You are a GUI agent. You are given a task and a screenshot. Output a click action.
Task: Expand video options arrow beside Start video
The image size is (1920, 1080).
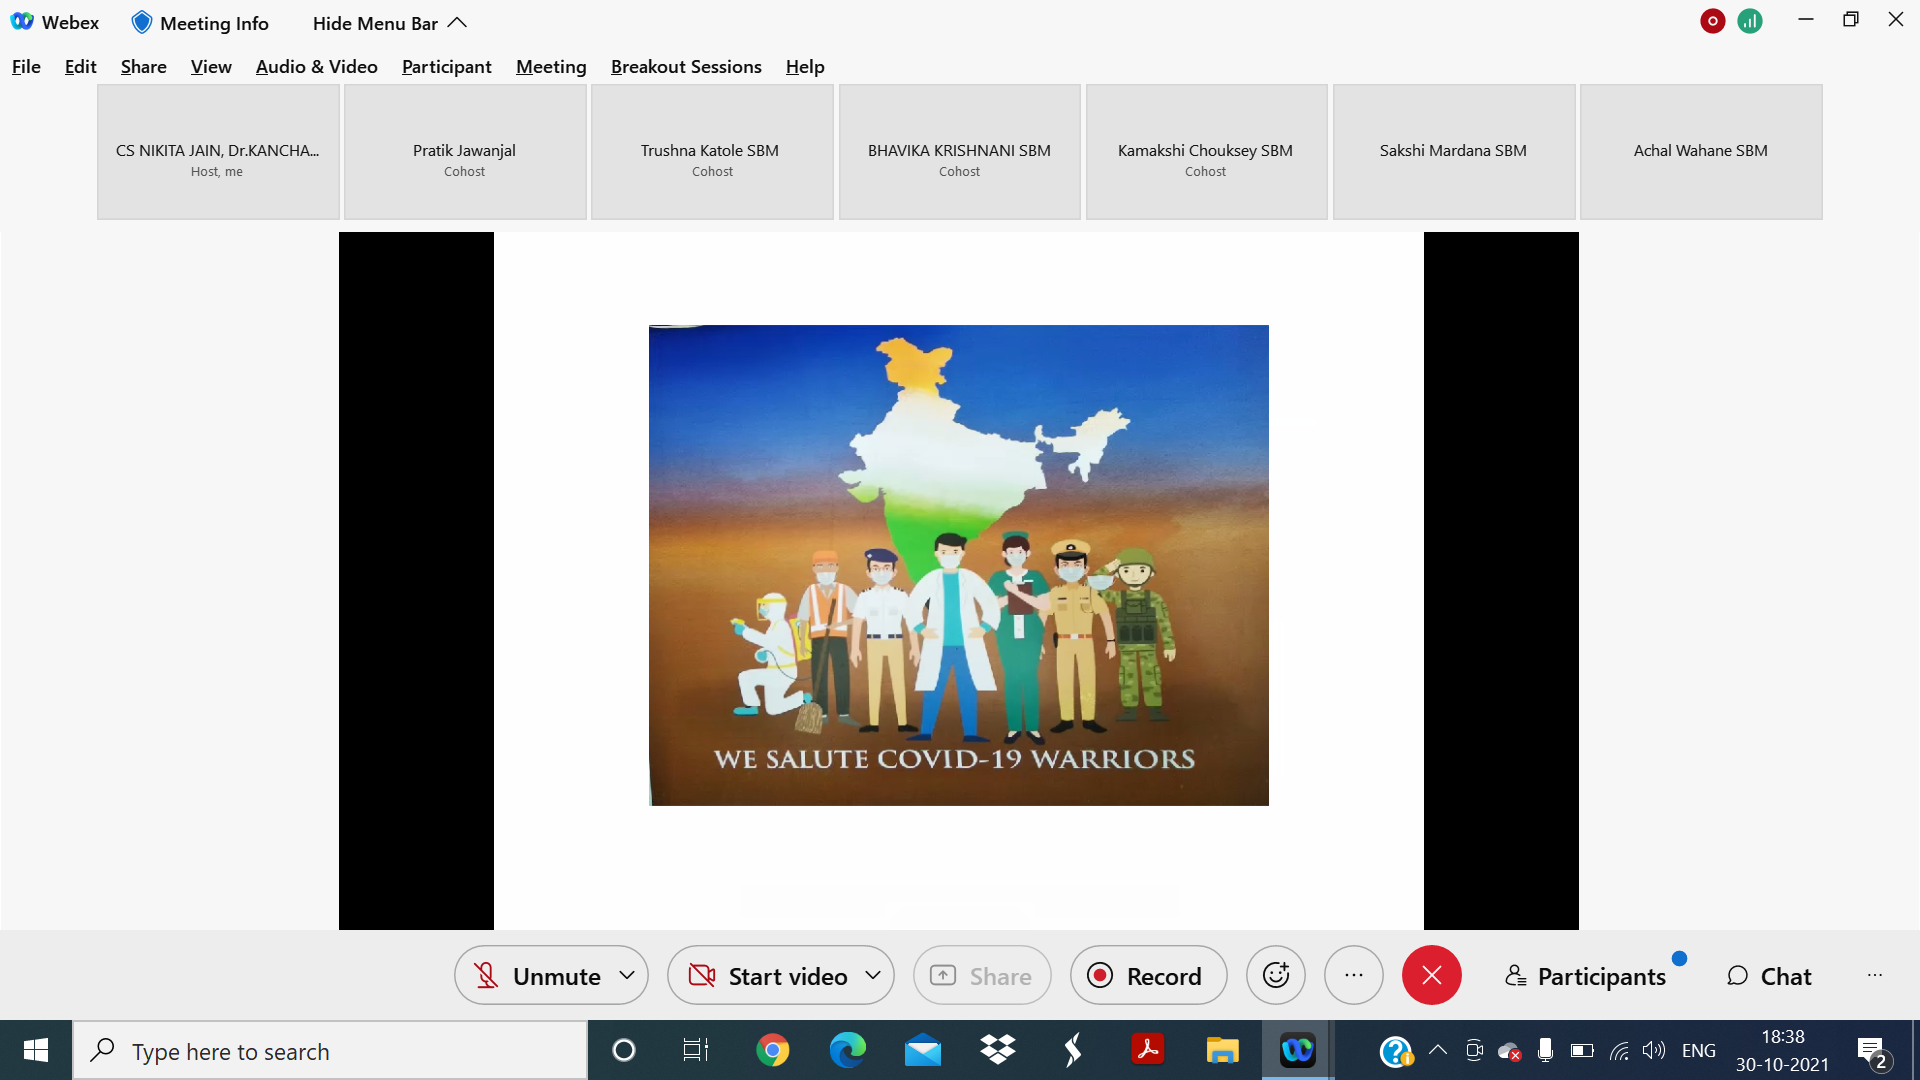pyautogui.click(x=873, y=975)
